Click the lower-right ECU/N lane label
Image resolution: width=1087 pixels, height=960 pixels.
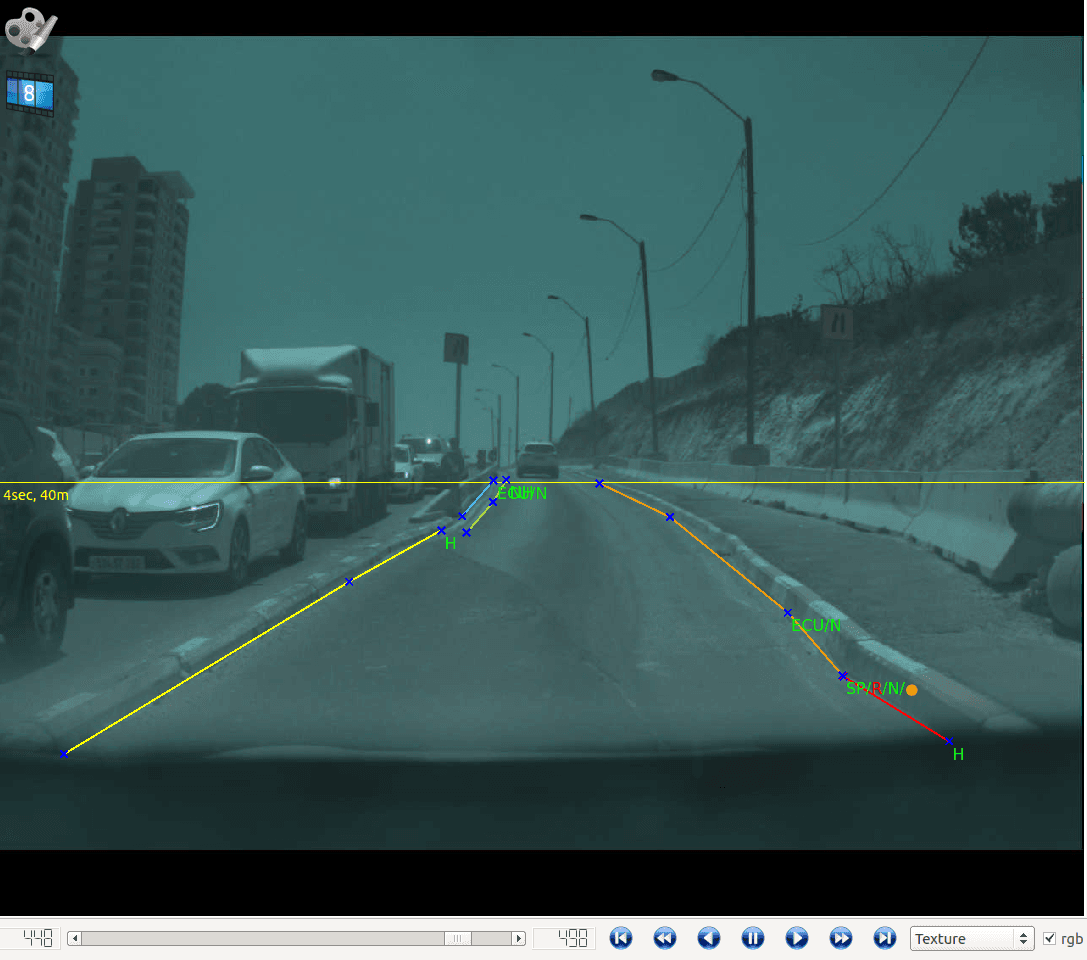coord(815,626)
